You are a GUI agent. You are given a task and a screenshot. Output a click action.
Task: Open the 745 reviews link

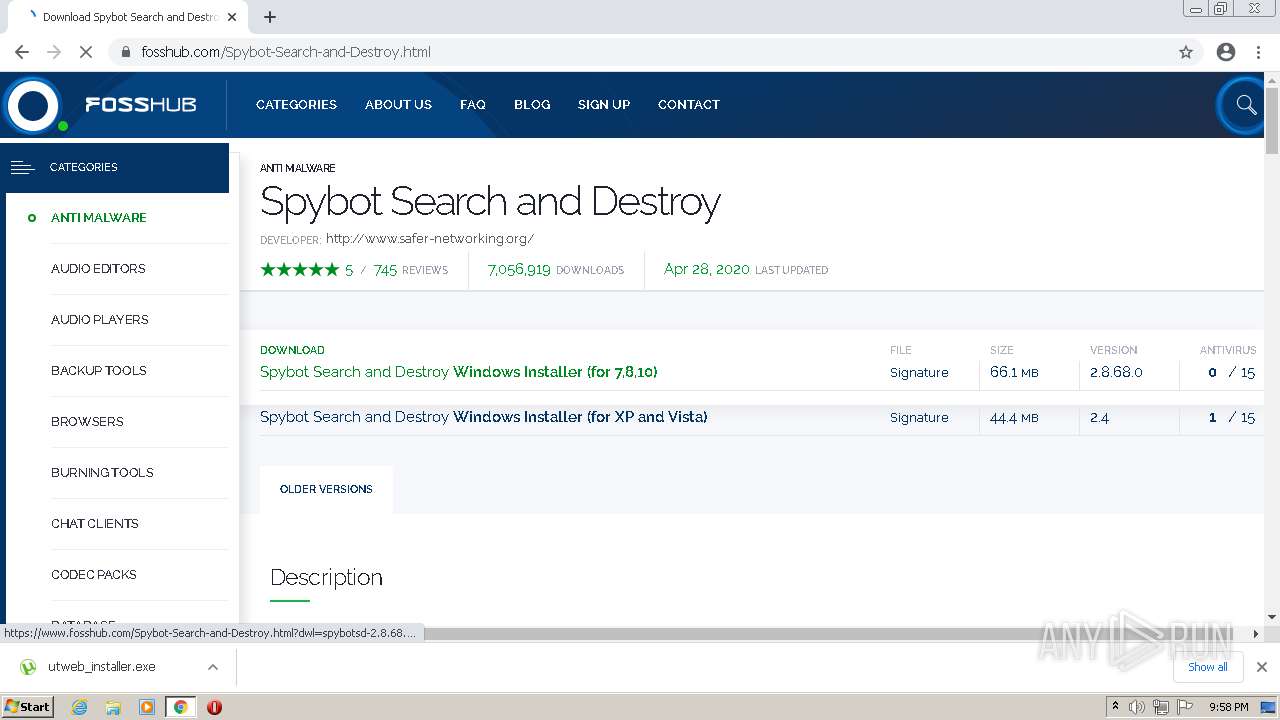click(x=410, y=270)
